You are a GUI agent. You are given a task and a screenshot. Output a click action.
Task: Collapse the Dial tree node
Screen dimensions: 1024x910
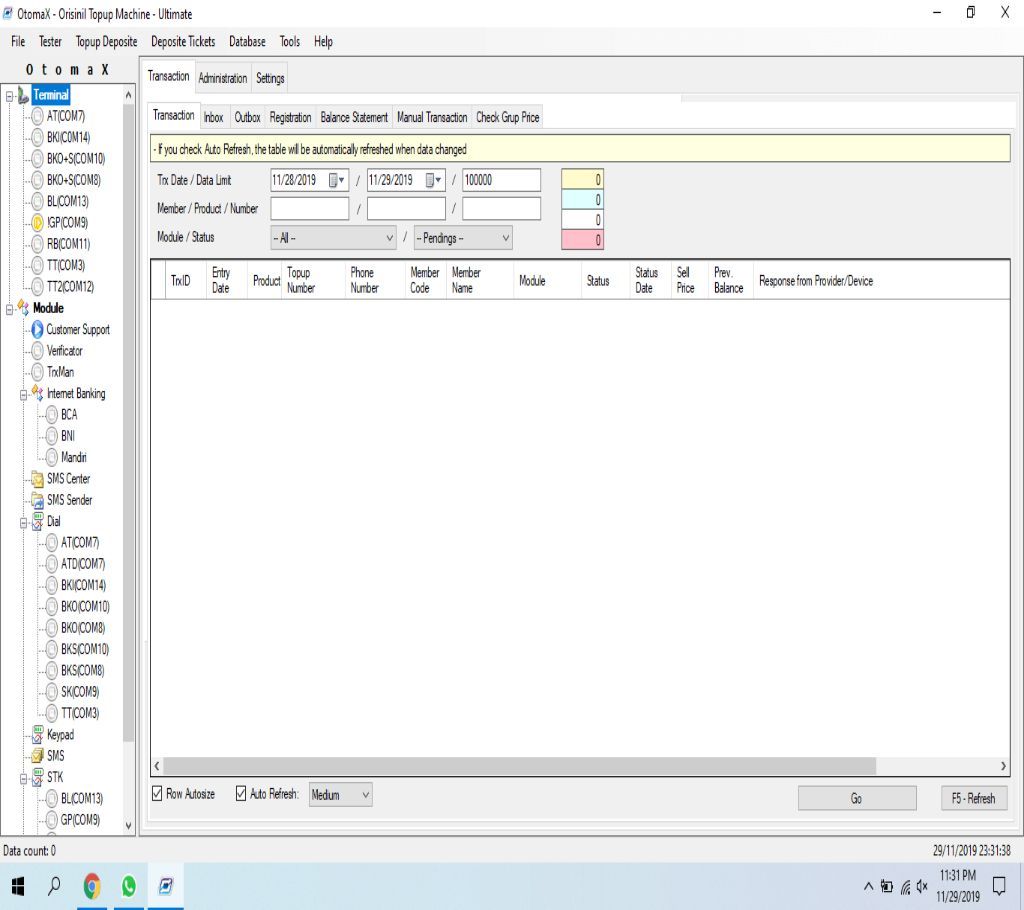point(24,523)
